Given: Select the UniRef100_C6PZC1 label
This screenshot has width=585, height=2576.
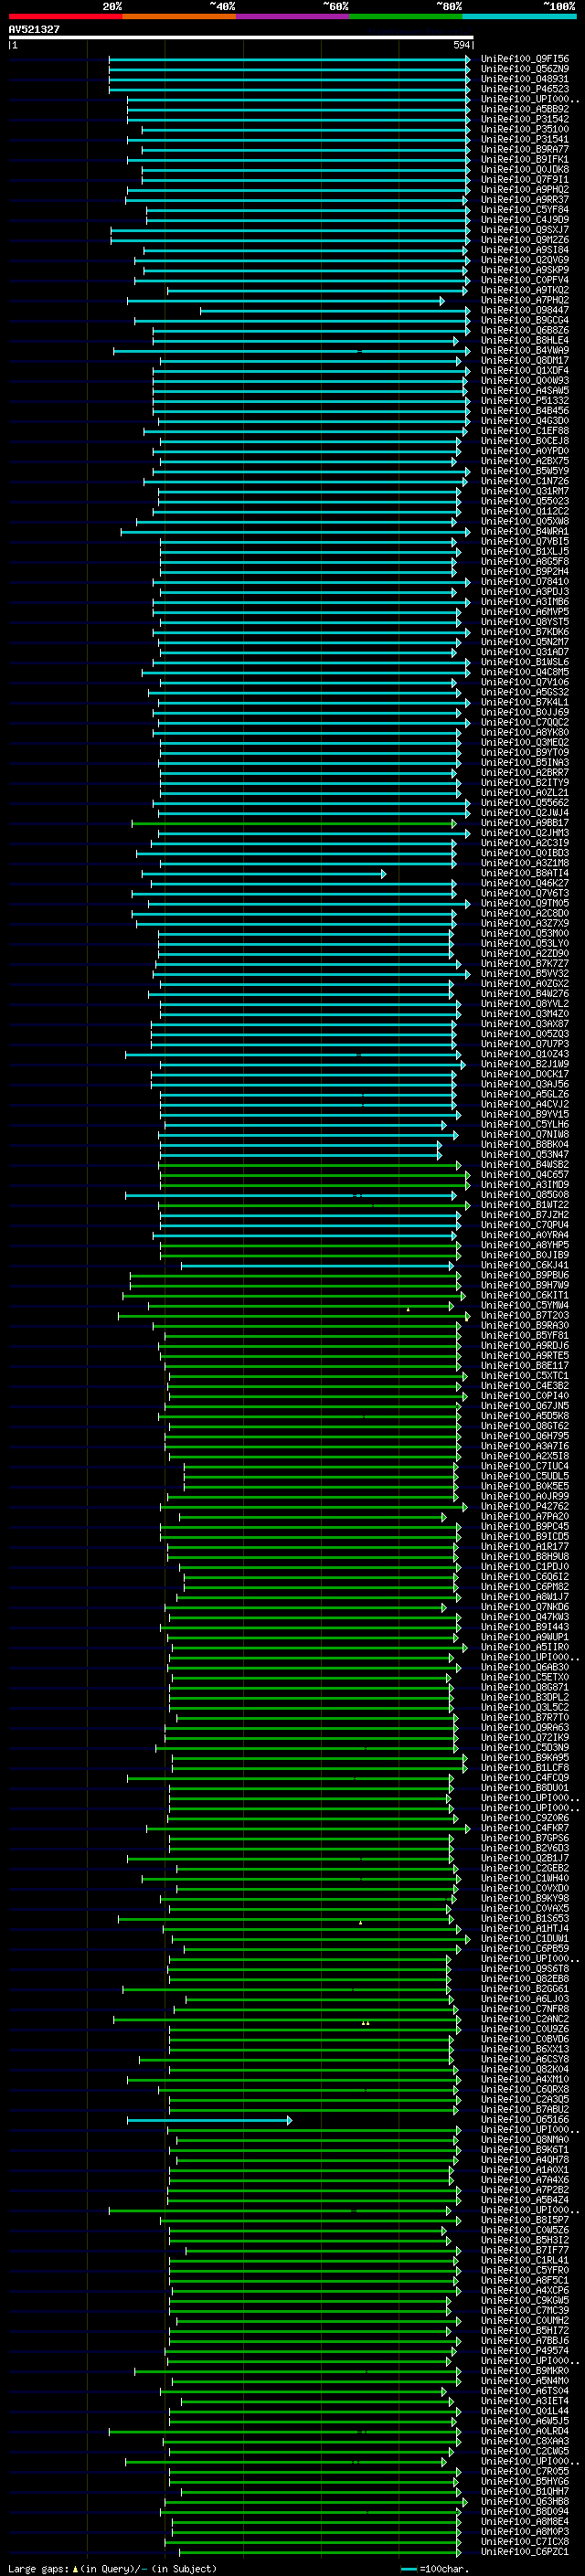Looking at the screenshot, I should (x=525, y=2552).
